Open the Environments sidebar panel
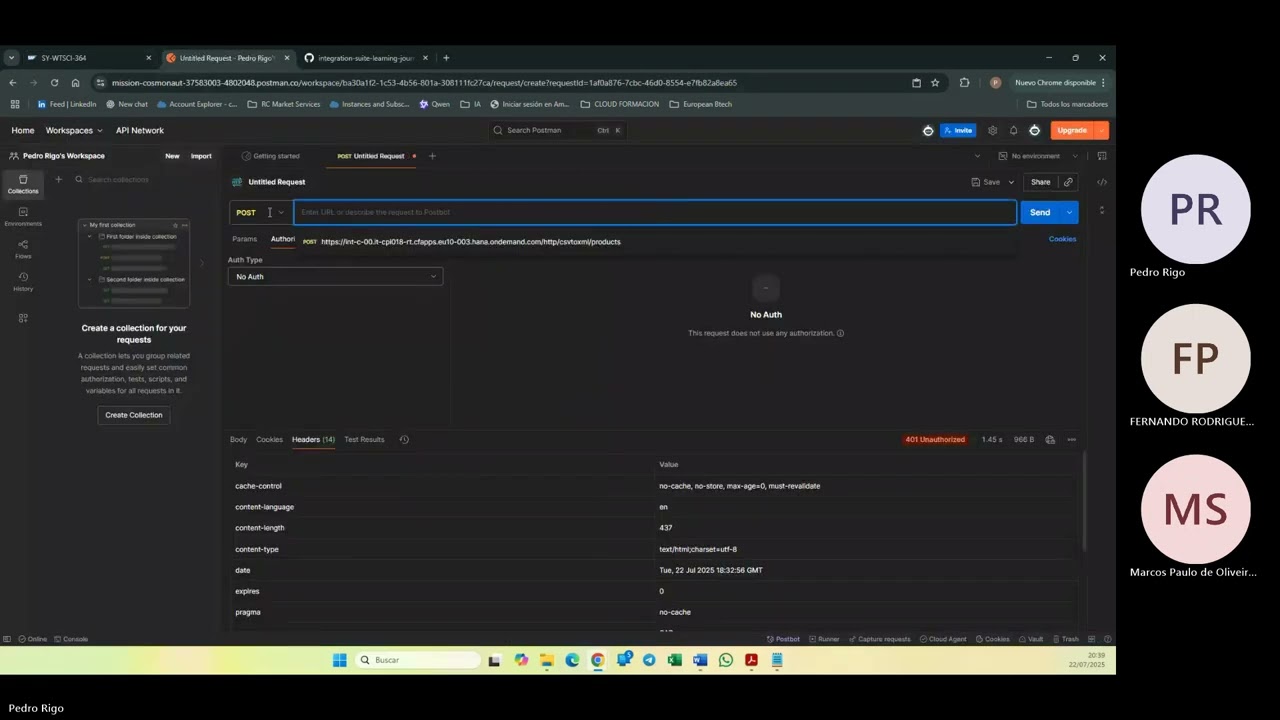The image size is (1280, 720). pos(23,216)
